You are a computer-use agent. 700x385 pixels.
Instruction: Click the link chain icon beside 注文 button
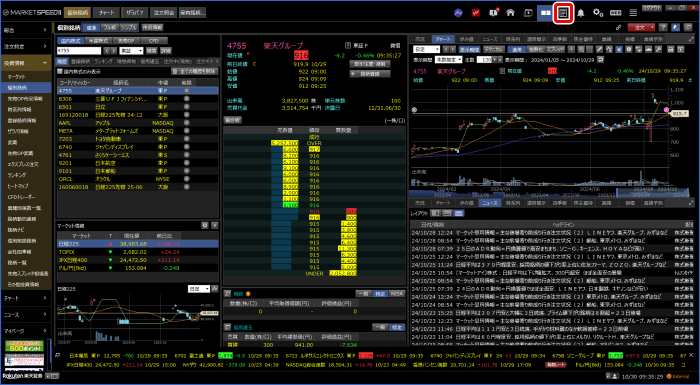619,27
